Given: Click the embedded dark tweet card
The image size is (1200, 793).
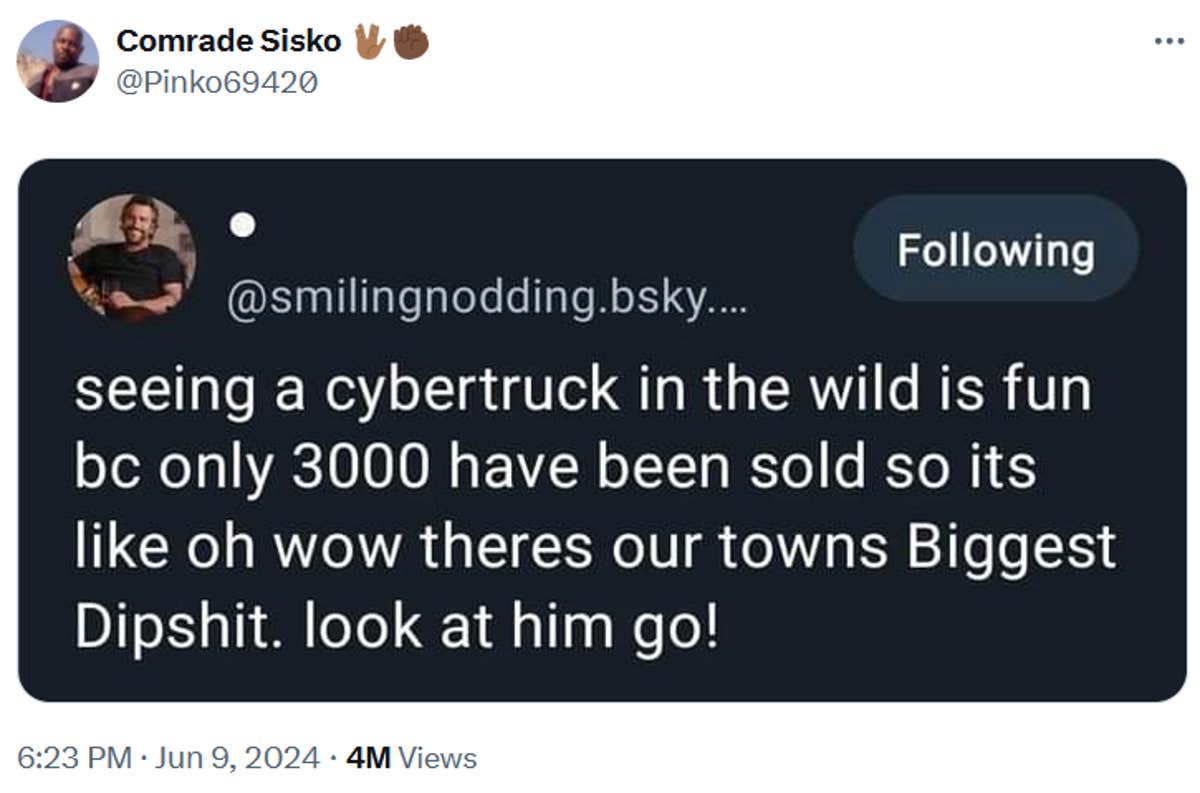Looking at the screenshot, I should (x=600, y=430).
